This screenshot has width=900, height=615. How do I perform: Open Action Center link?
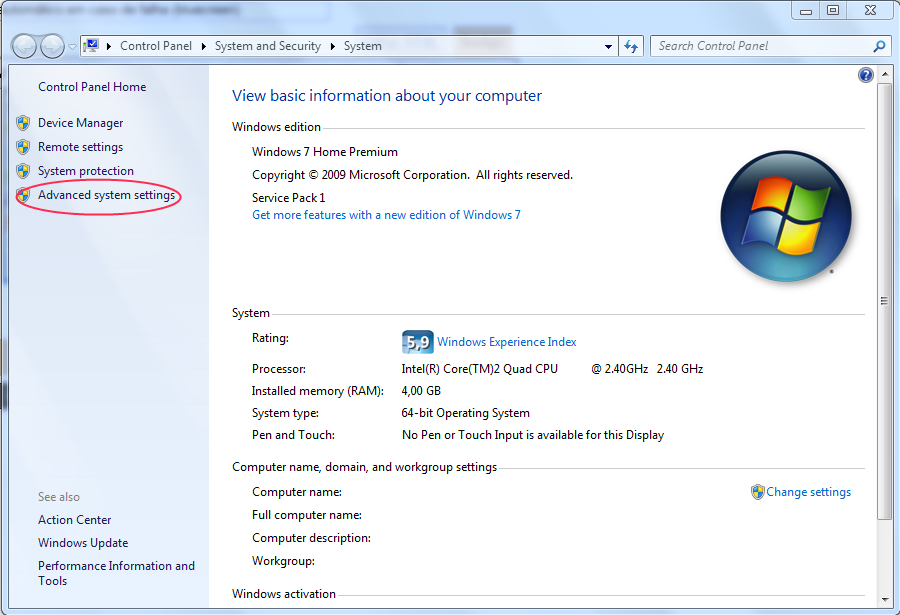[75, 520]
